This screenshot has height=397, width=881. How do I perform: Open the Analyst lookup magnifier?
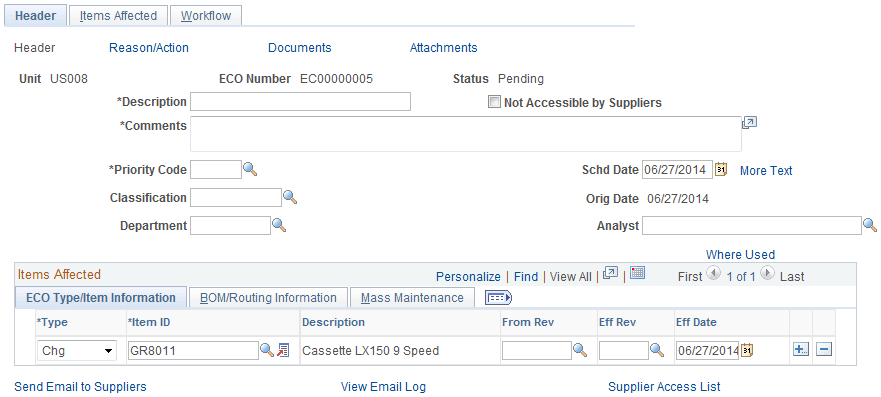pos(870,225)
